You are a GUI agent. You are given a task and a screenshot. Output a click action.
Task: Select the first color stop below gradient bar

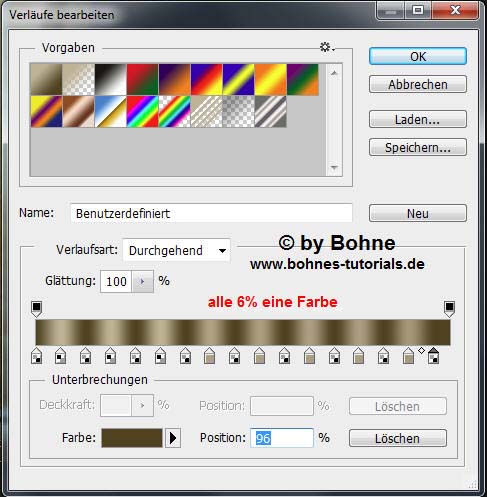[36, 355]
